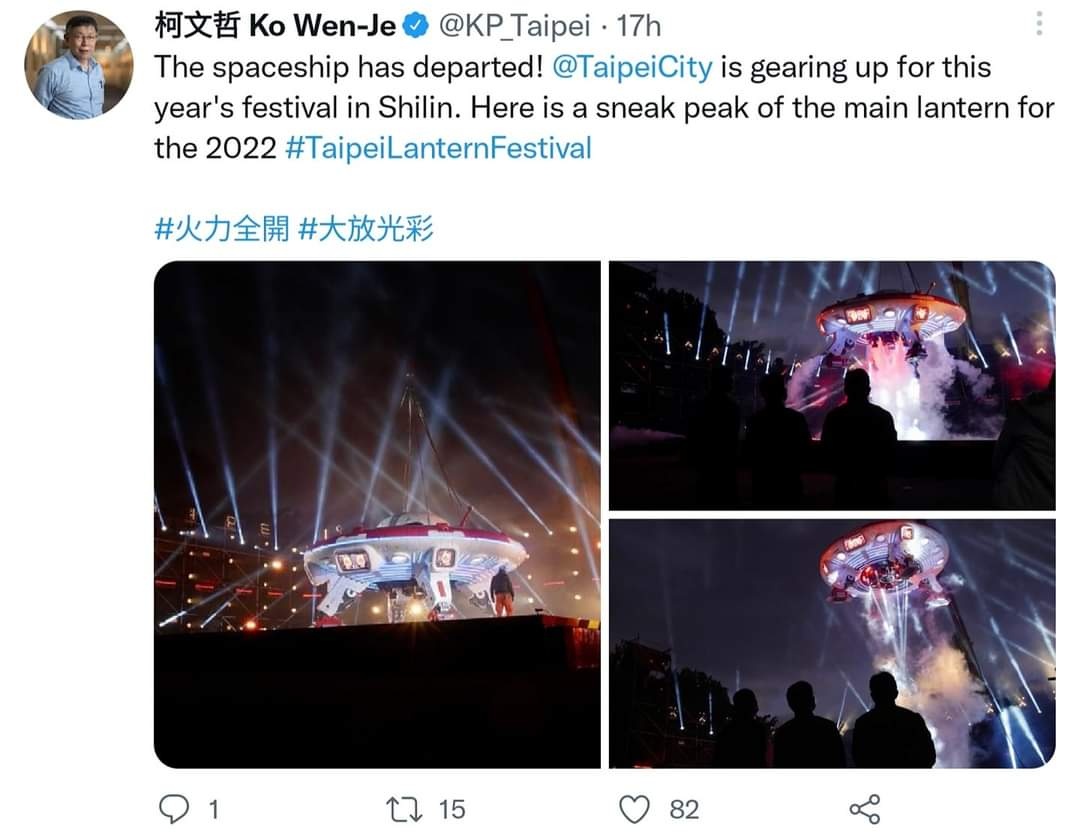
Task: Open the #火力全開 hashtag
Action: (222, 229)
